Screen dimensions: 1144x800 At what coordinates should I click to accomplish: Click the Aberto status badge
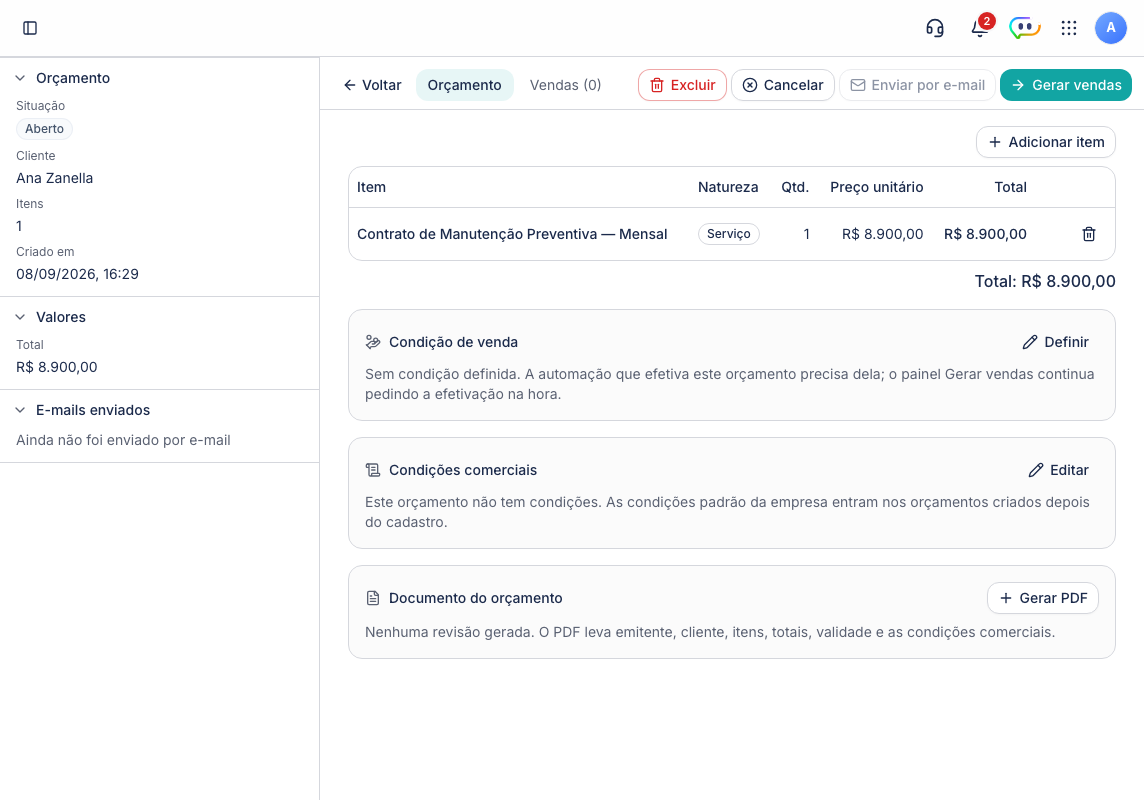(45, 129)
